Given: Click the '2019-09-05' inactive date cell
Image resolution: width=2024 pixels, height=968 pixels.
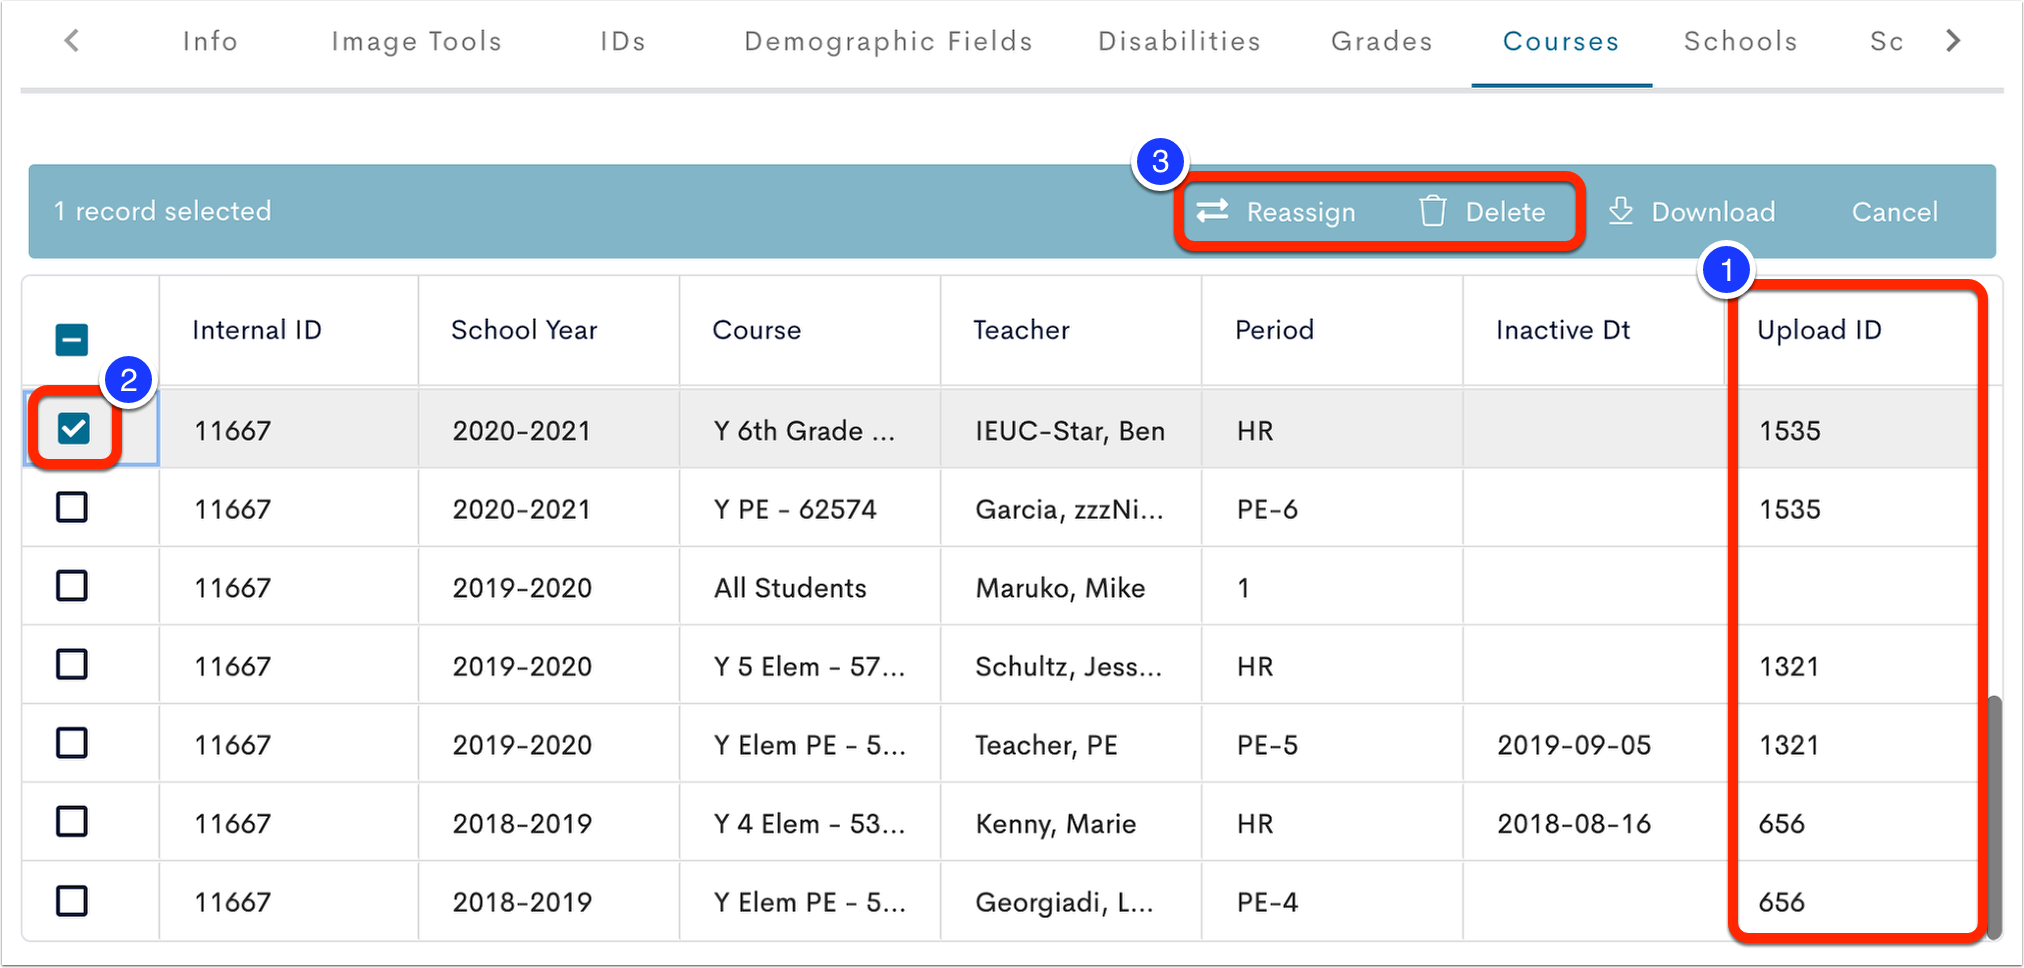Looking at the screenshot, I should [x=1574, y=745].
